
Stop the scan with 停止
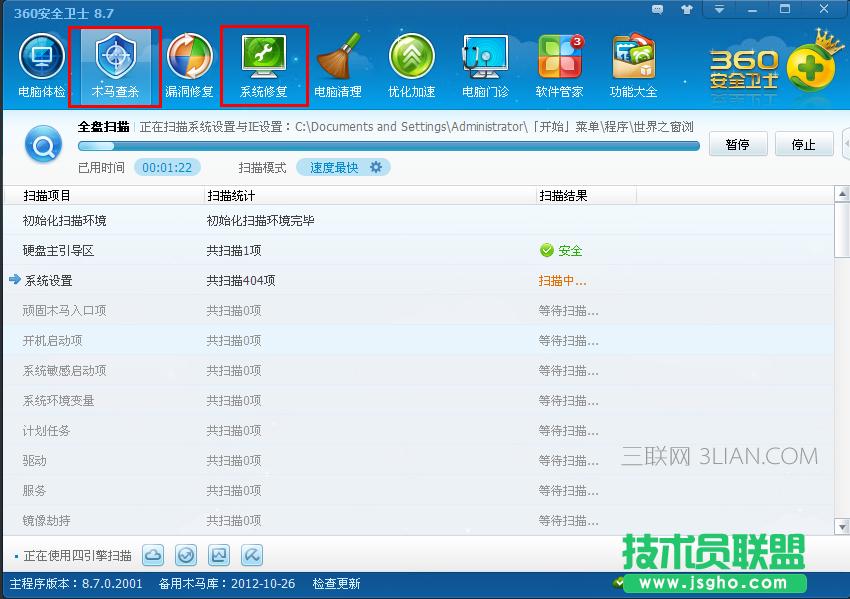[x=804, y=144]
